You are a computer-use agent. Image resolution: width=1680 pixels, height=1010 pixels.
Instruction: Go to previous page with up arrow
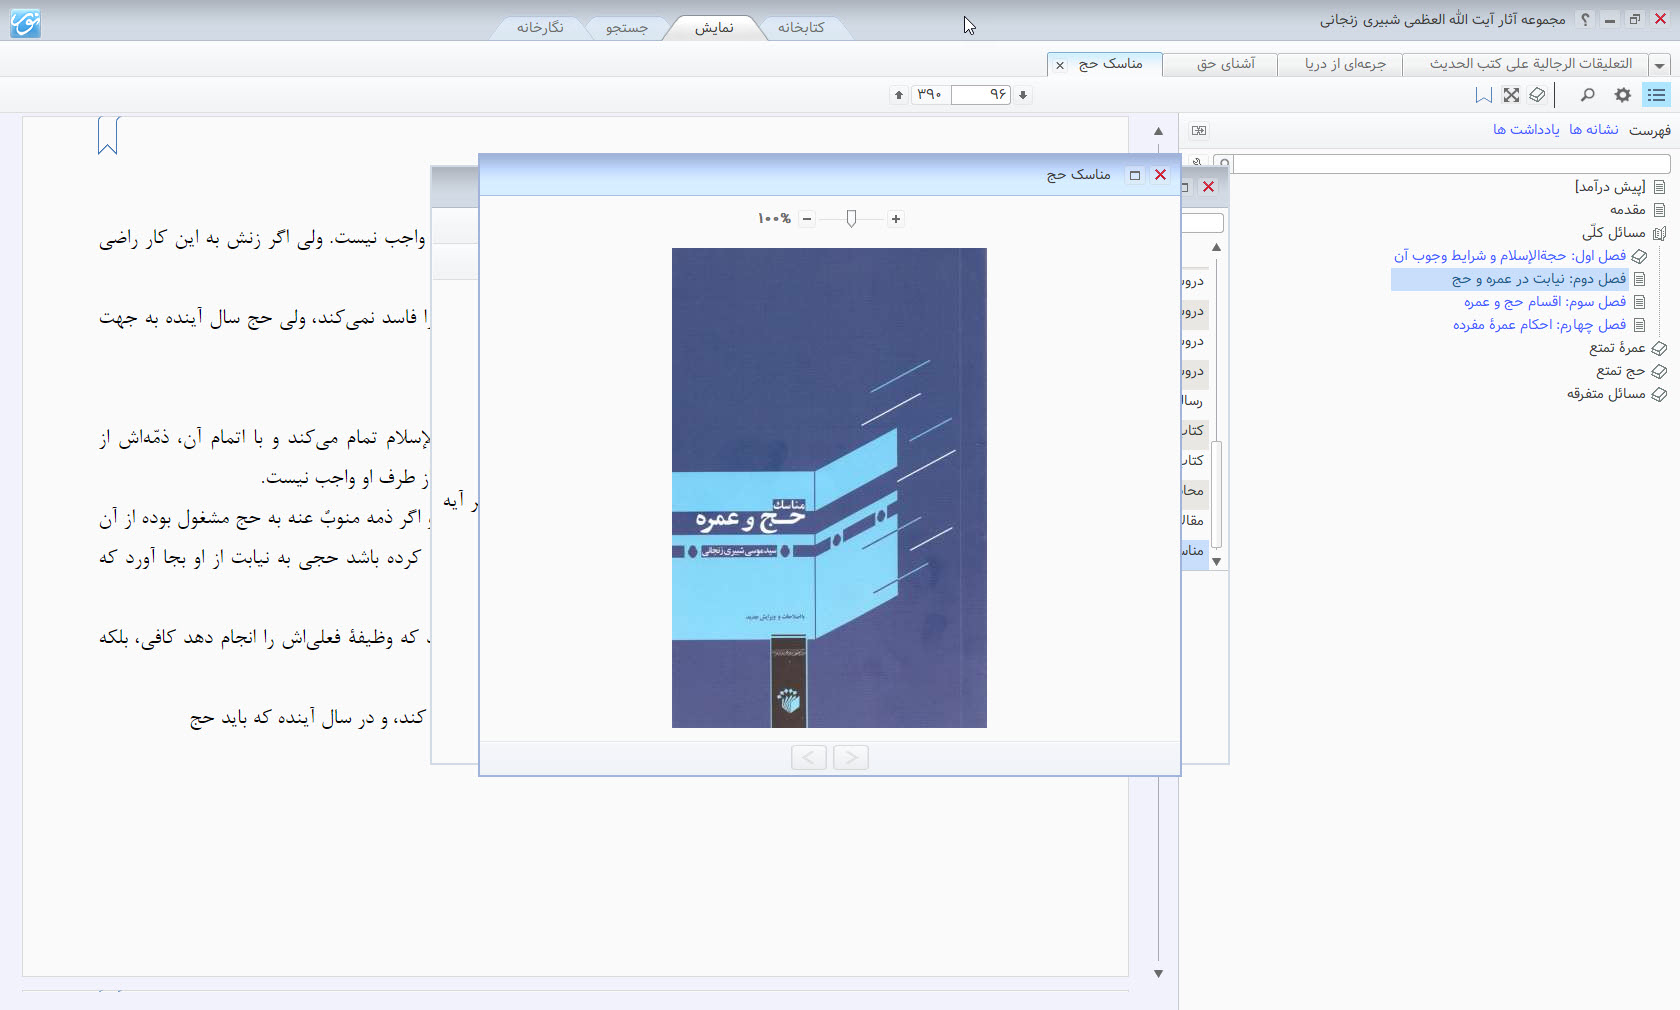[x=899, y=95]
